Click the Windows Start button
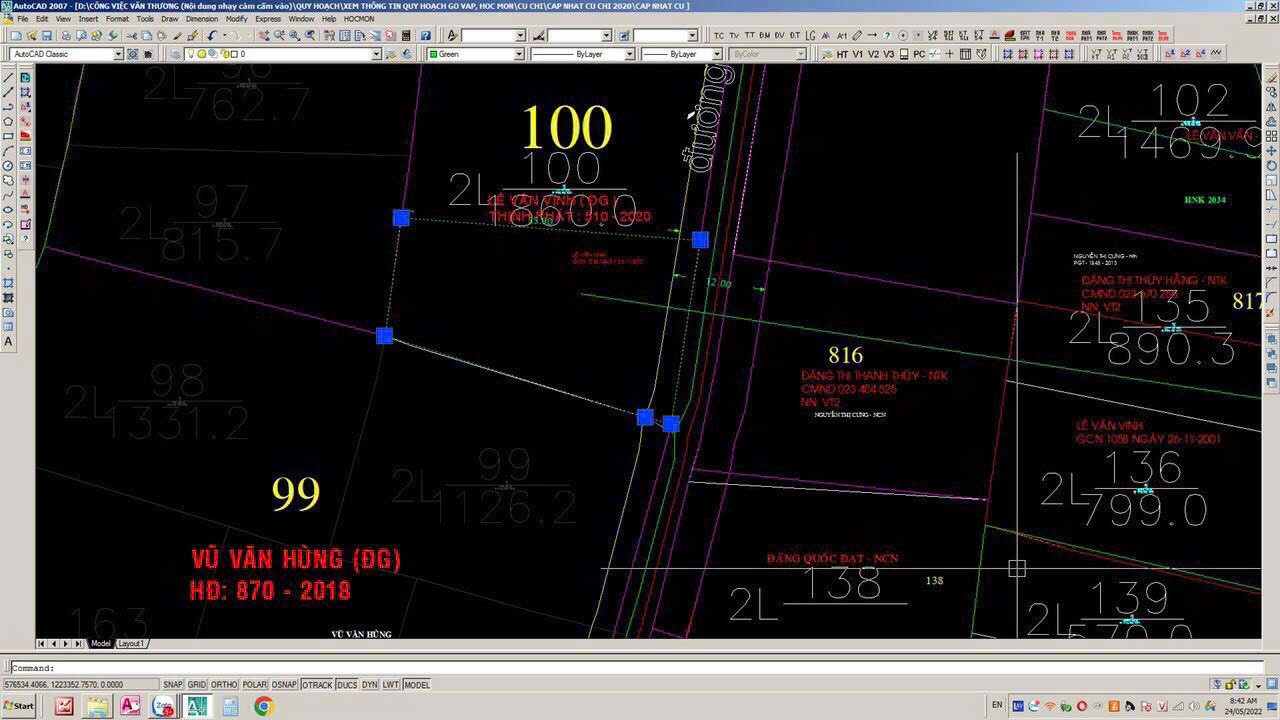The height and width of the screenshot is (720, 1280). coord(18,706)
